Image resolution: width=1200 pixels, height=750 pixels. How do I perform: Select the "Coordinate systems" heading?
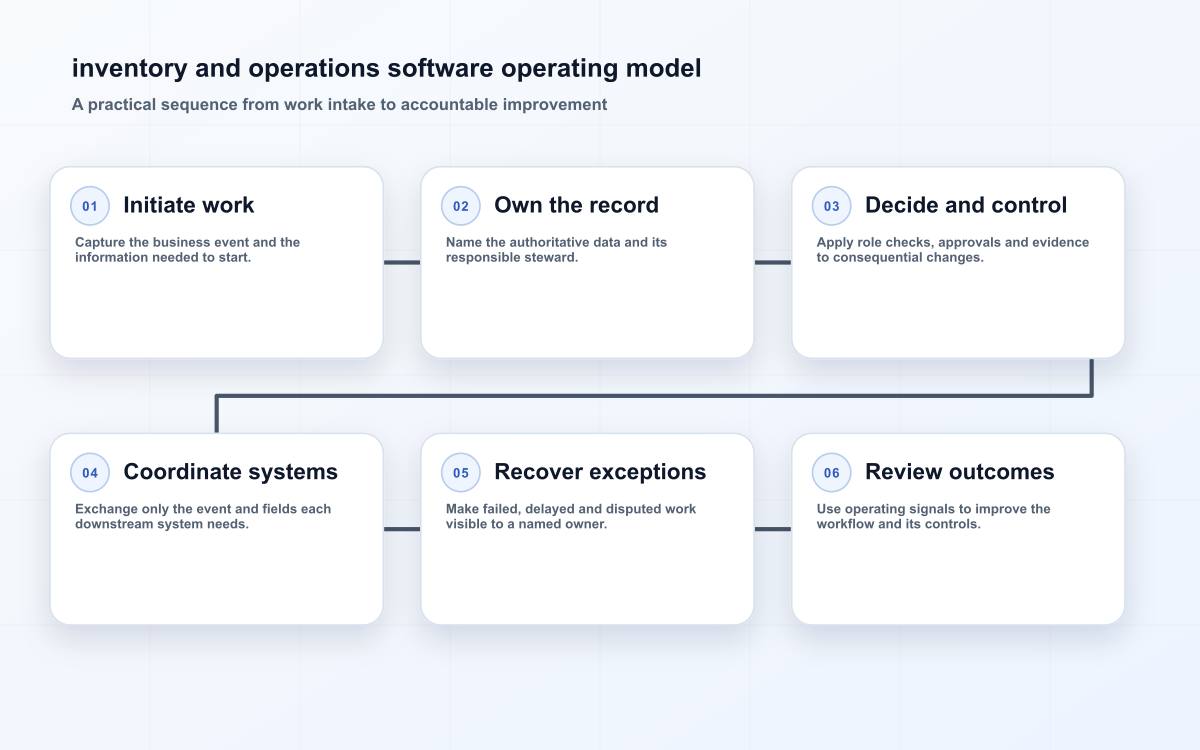point(230,472)
